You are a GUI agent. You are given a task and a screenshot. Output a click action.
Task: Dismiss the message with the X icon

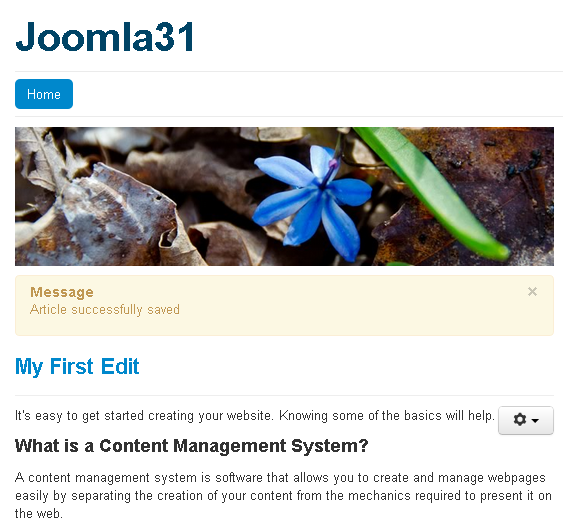[x=532, y=292]
